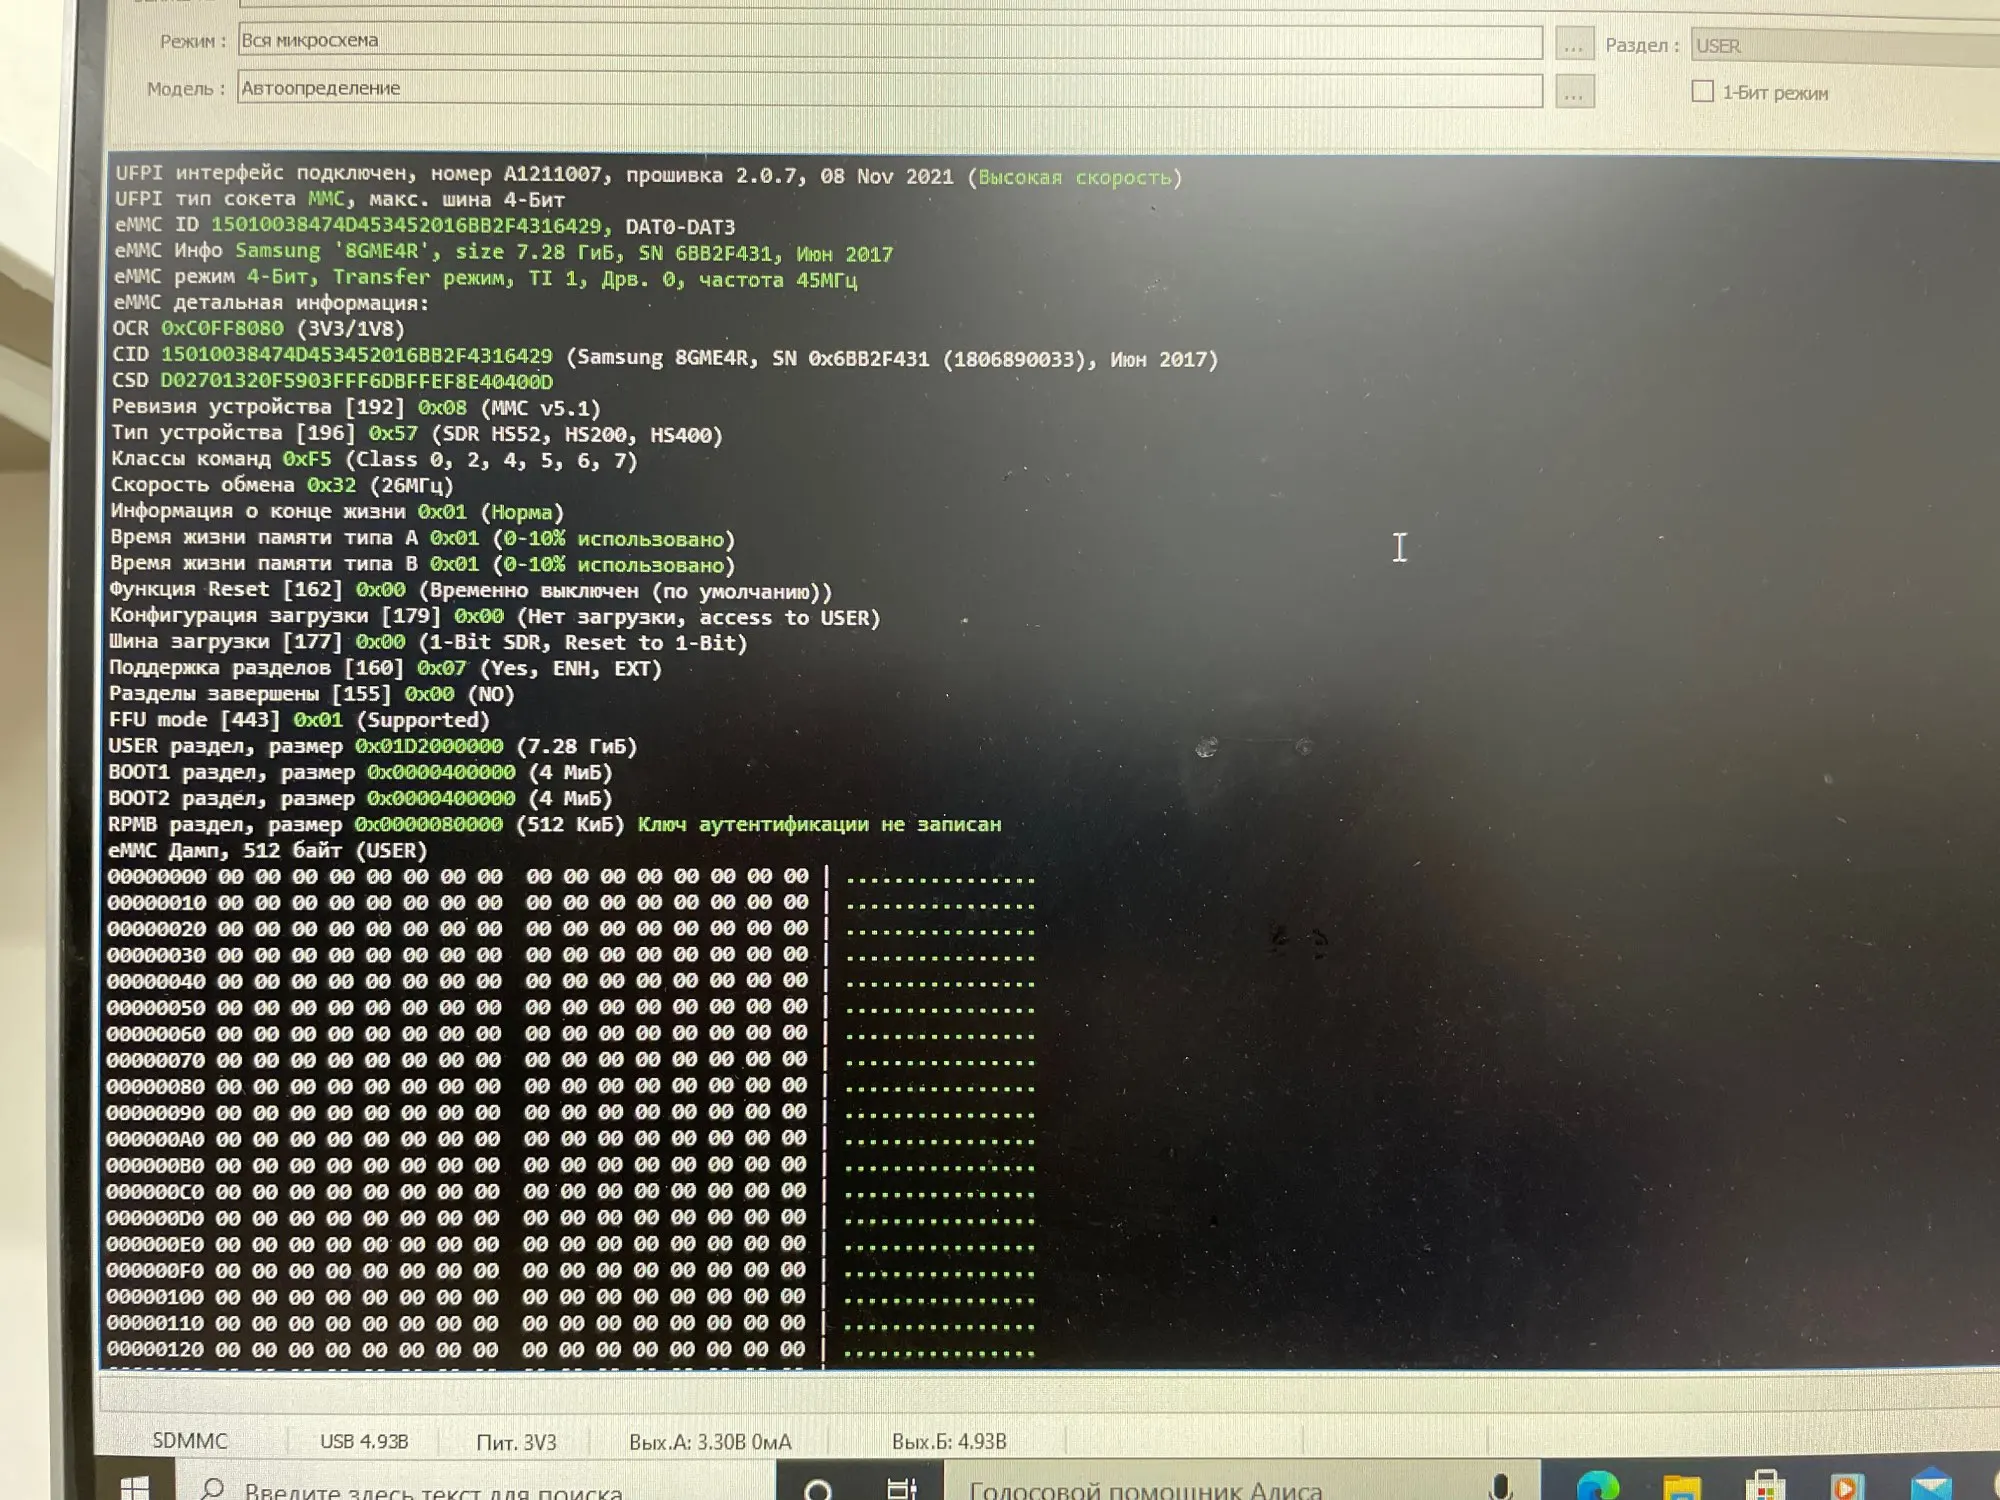Viewport: 2000px width, 1500px height.
Task: Enable the 1-Бит режим checkbox
Action: click(1702, 91)
